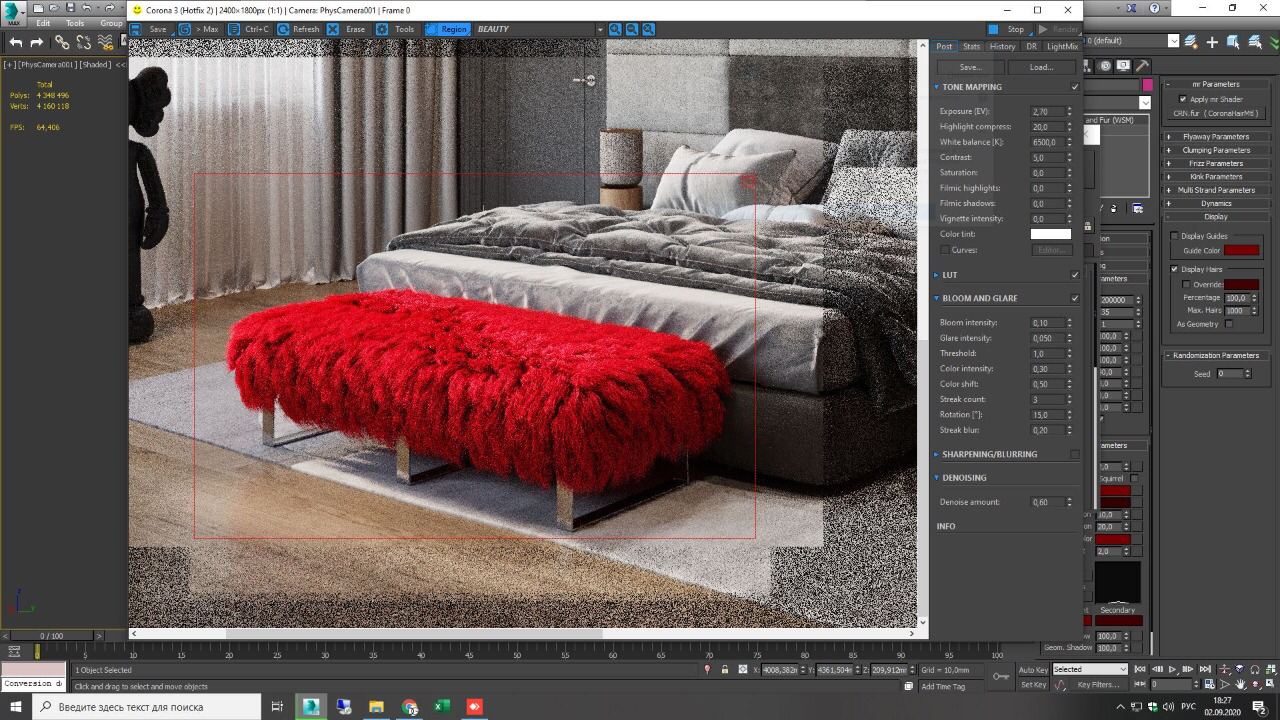Click the Override color swatch
Screen dimensions: 1280x720
(x=1241, y=284)
